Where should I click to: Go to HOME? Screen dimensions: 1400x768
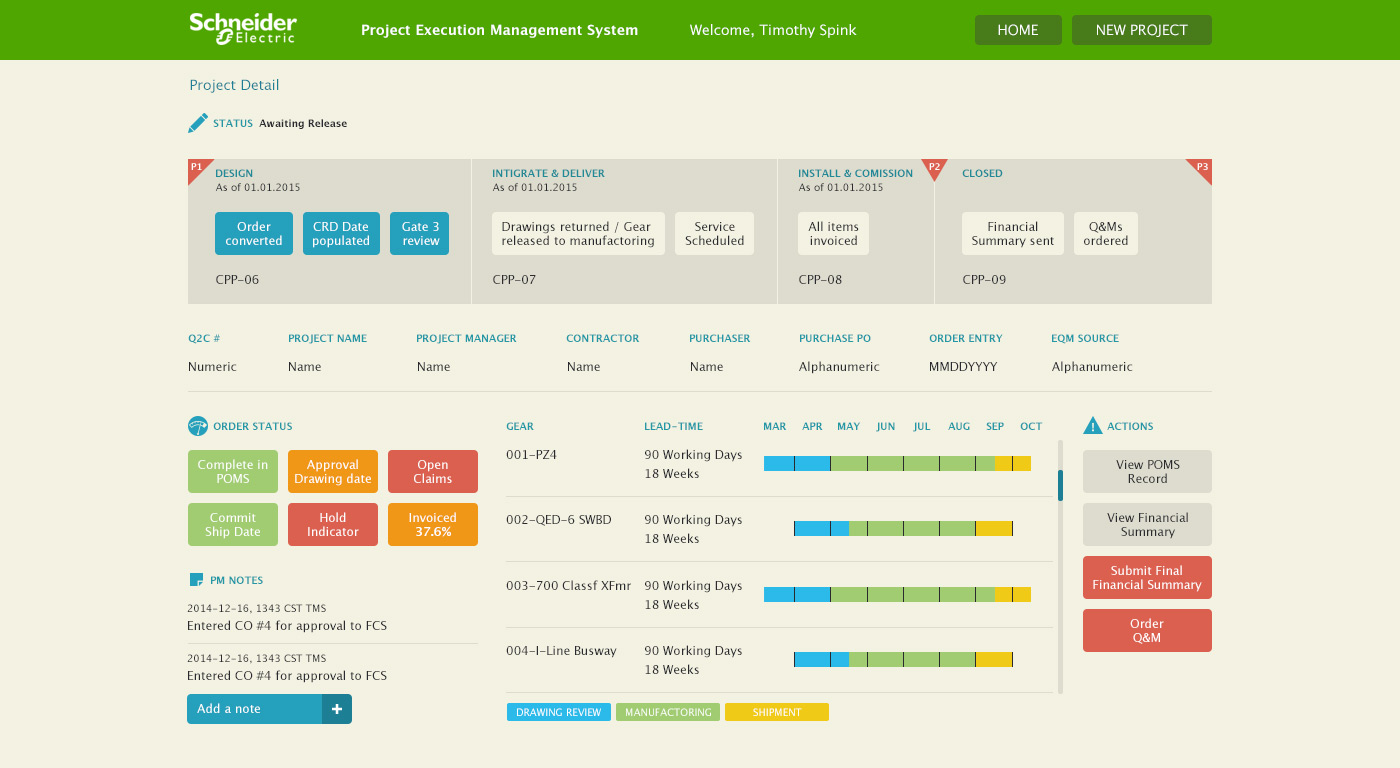(1018, 29)
